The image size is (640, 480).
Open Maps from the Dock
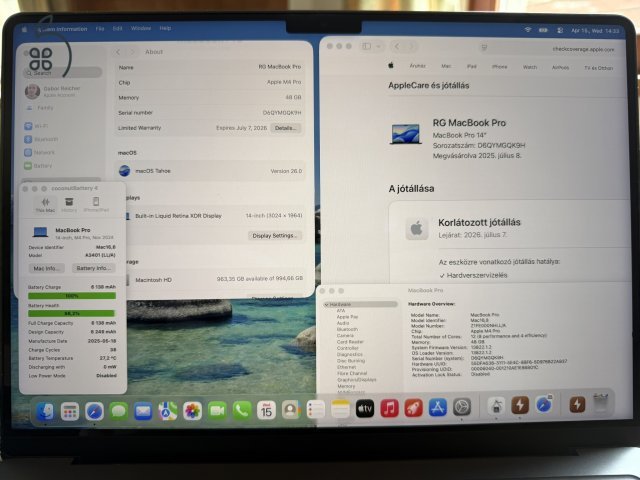168,411
